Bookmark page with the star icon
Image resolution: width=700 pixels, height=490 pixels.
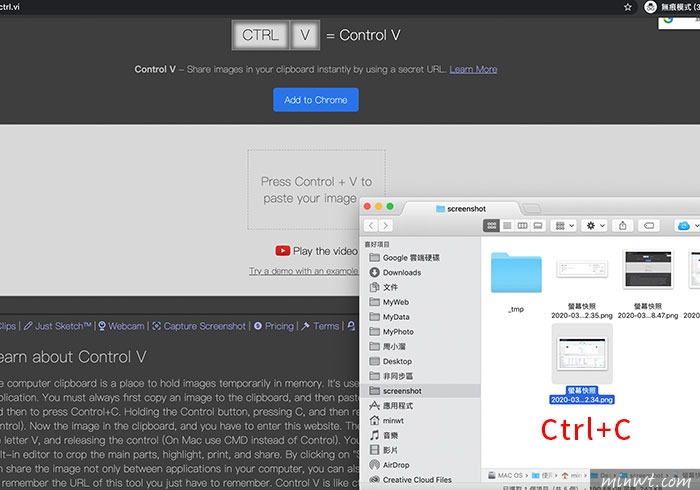coord(628,7)
